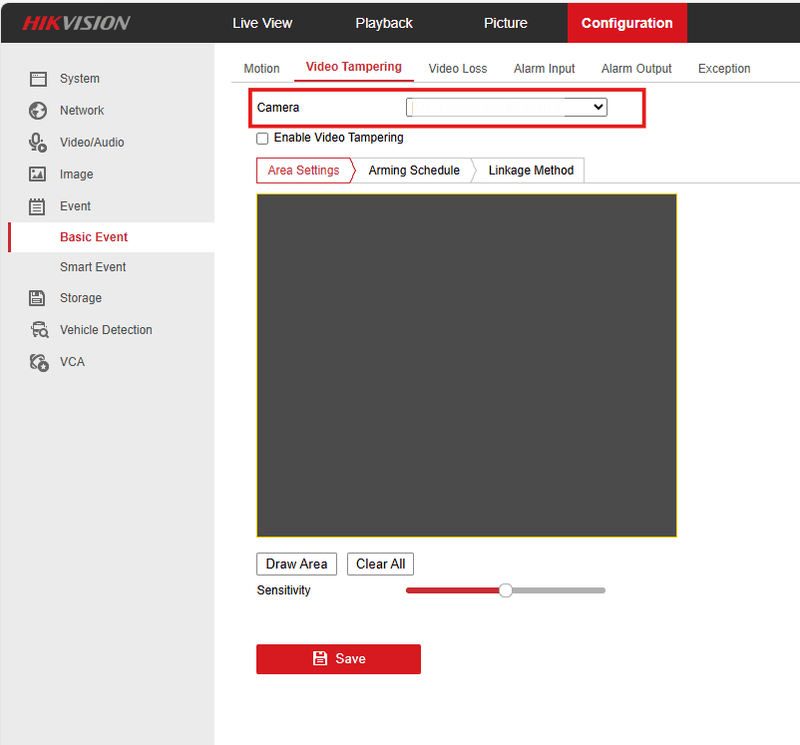
Task: Select the System icon in the sidebar
Action: coord(38,78)
